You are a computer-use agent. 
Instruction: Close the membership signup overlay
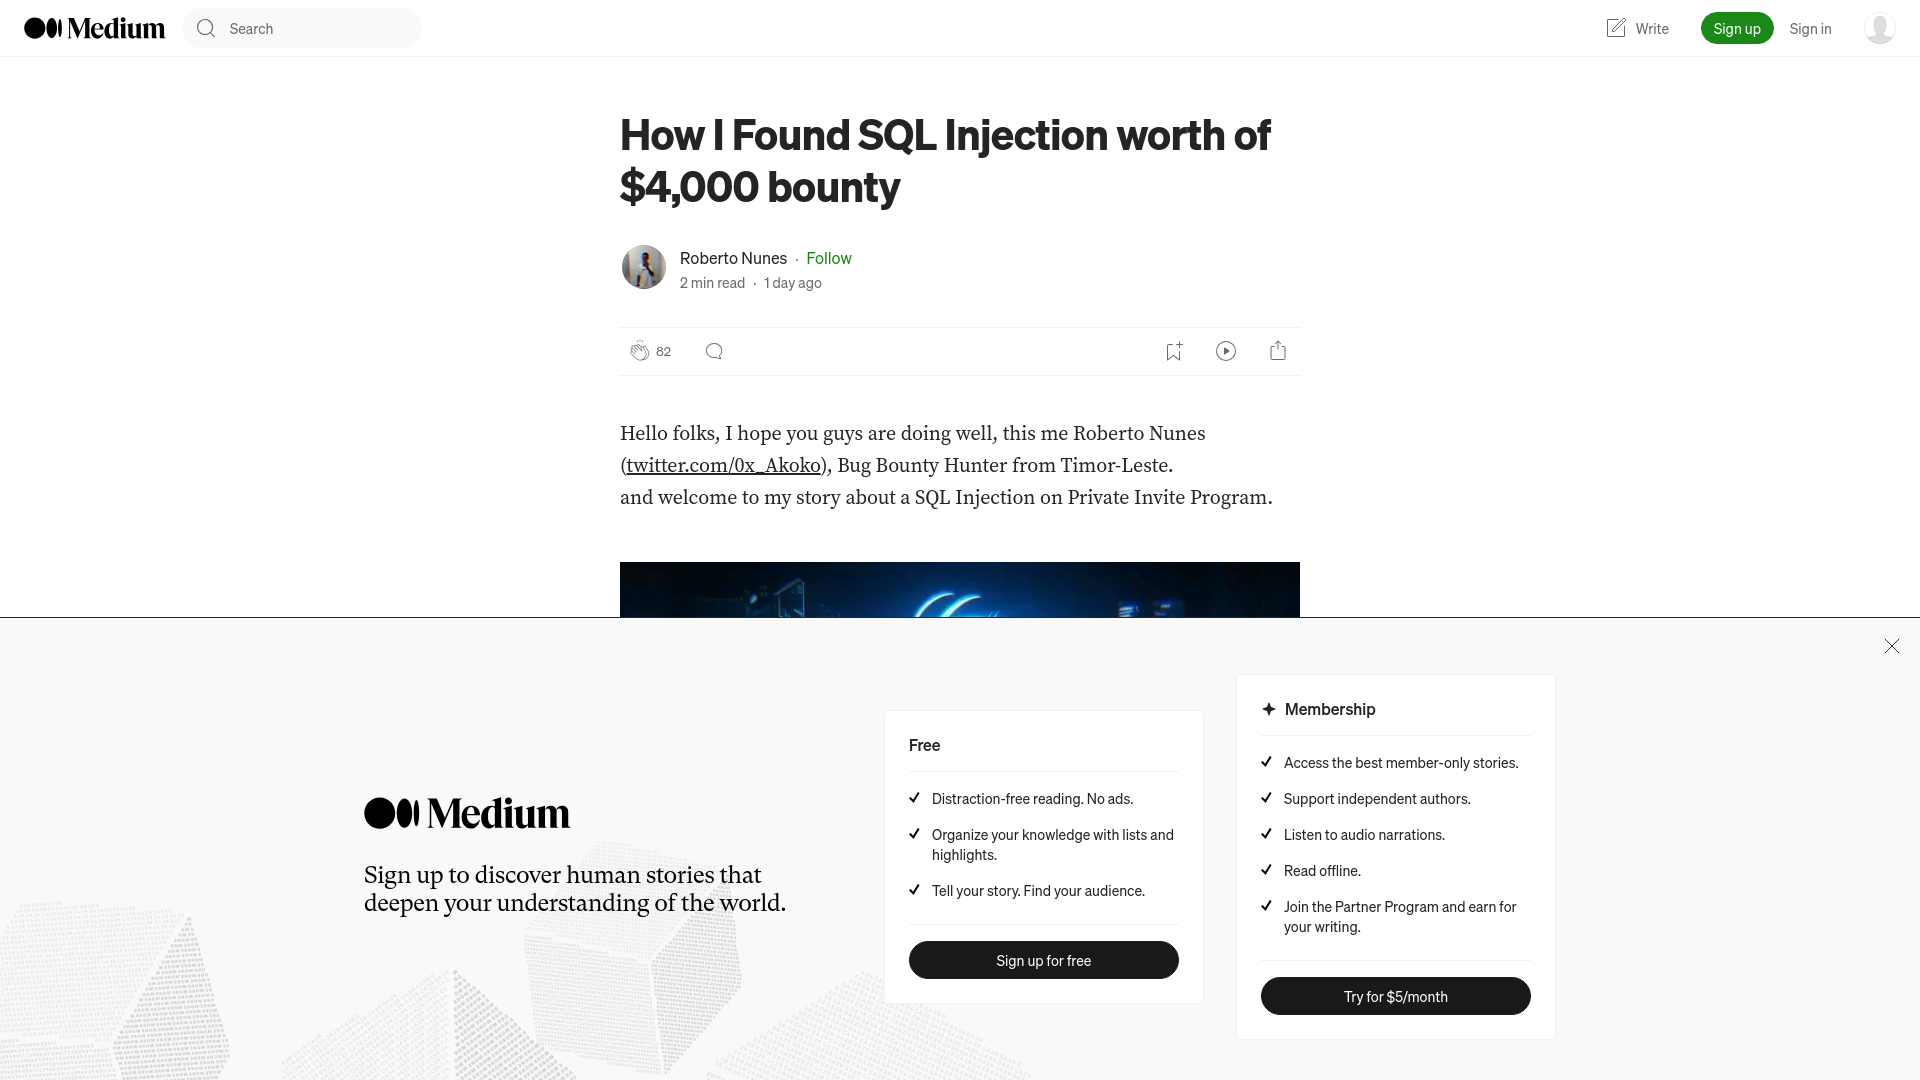point(1891,646)
